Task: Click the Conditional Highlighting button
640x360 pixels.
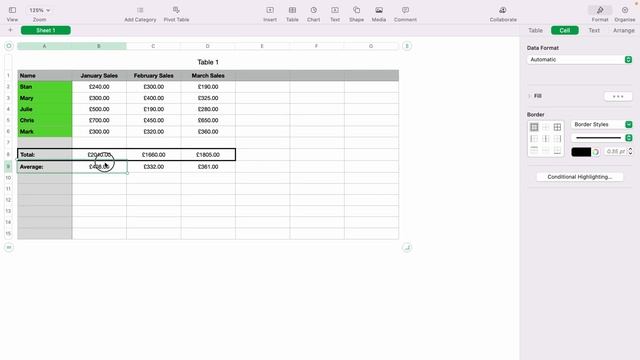Action: (x=580, y=177)
